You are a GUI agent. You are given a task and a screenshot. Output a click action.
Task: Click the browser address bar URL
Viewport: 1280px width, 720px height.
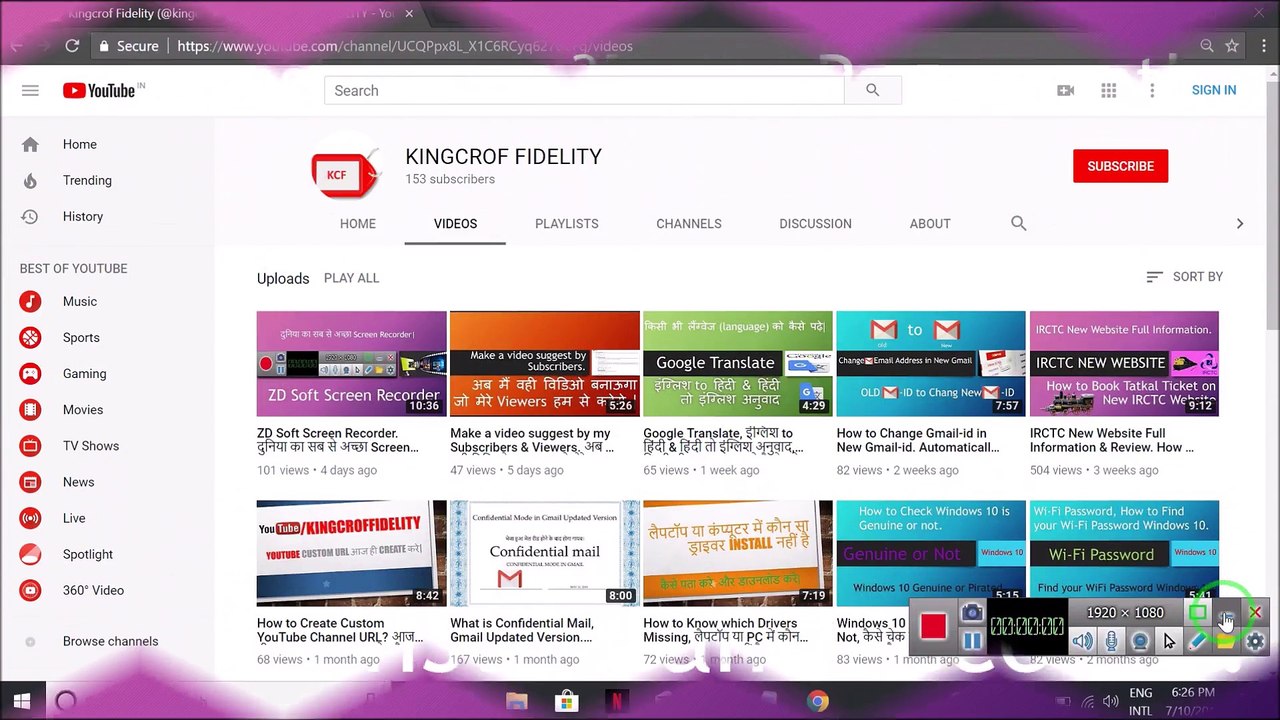[405, 46]
